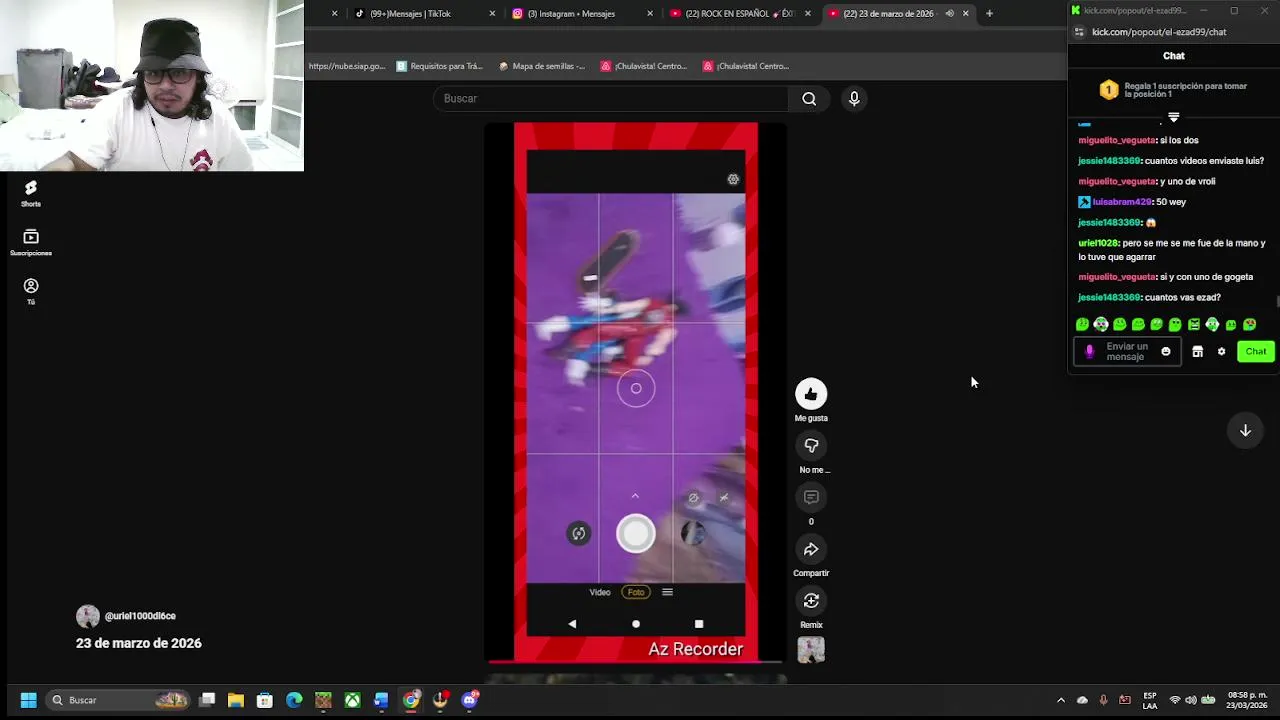
Task: Open the Xbox app from taskbar
Action: pyautogui.click(x=352, y=700)
